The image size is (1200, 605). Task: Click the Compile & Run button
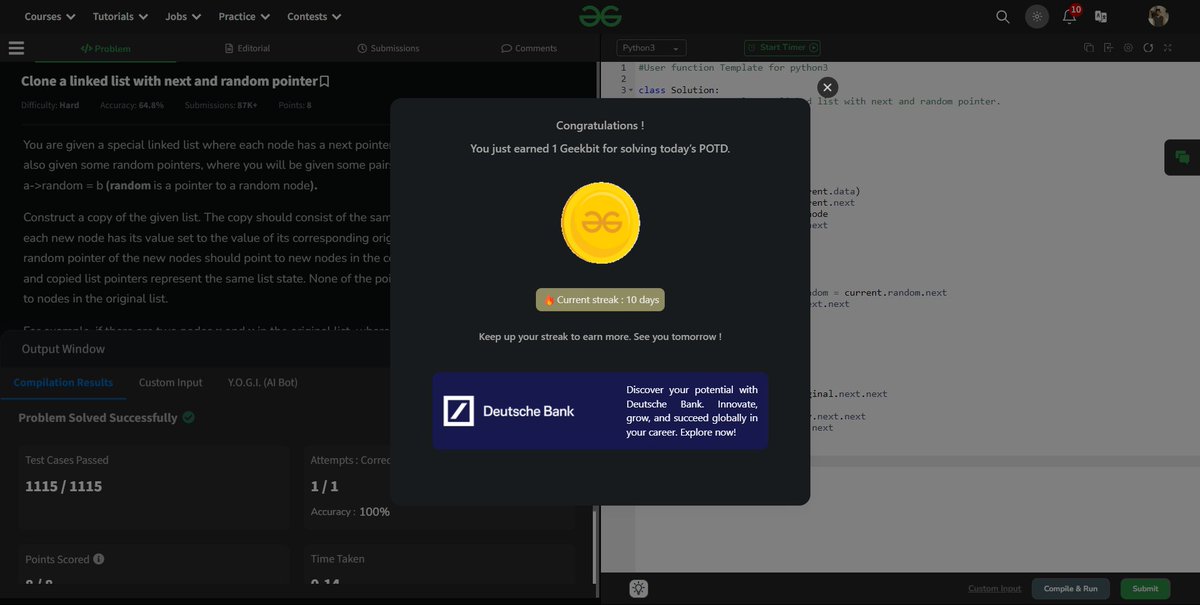[x=1071, y=589]
